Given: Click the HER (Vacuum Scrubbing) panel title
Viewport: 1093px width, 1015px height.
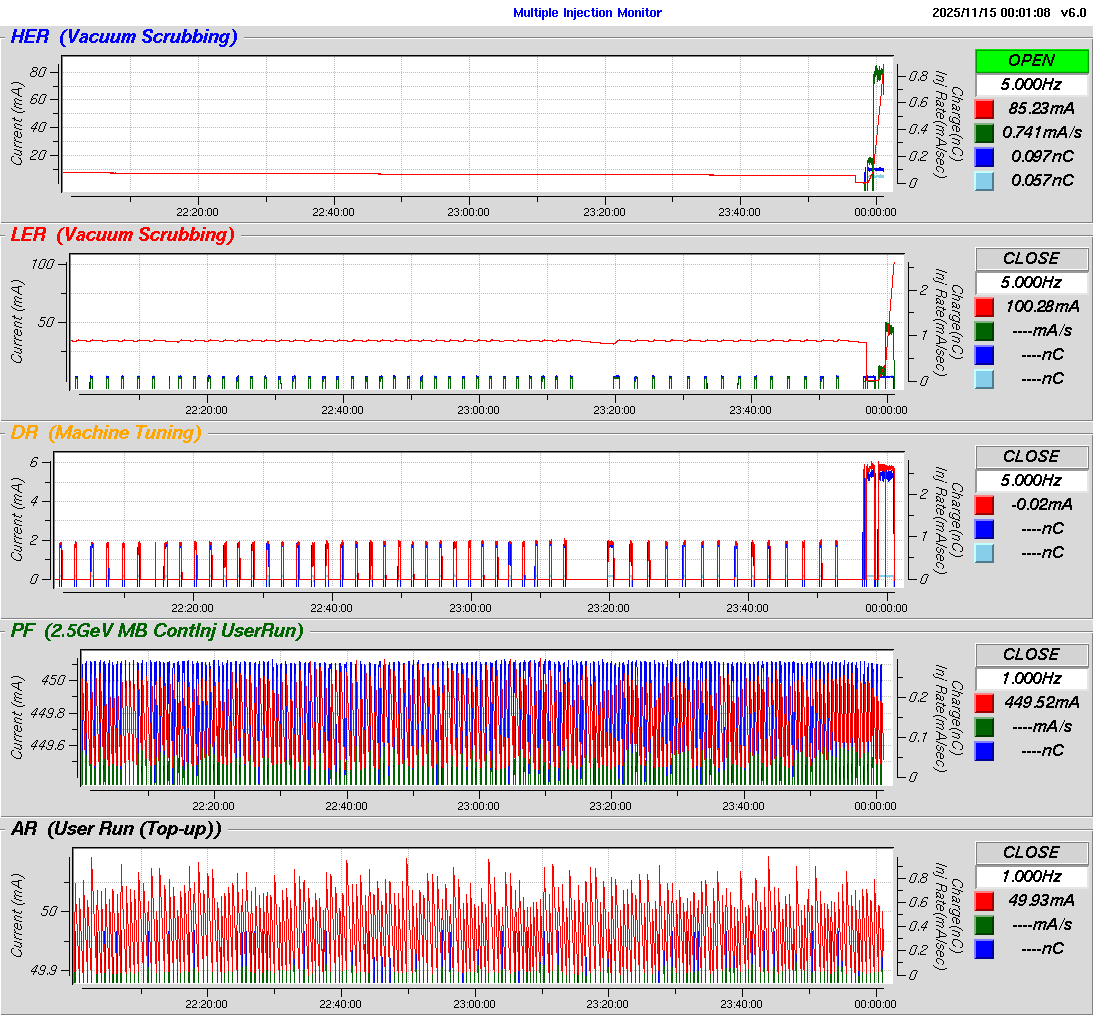Looking at the screenshot, I should [124, 38].
